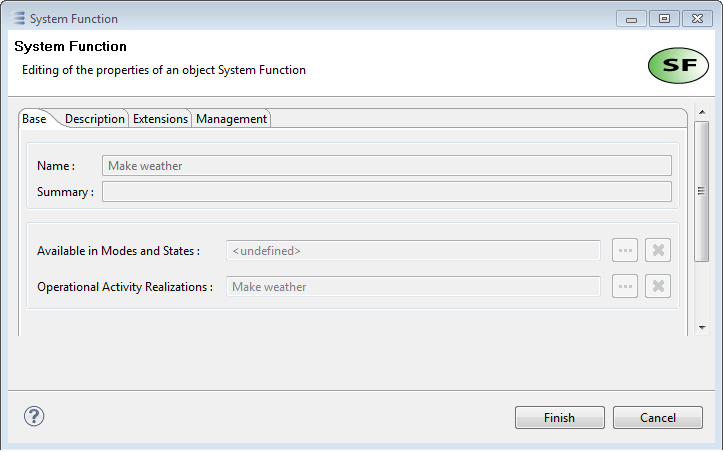723x452 pixels.
Task: Click the Available in Modes and States field
Action: pos(413,251)
